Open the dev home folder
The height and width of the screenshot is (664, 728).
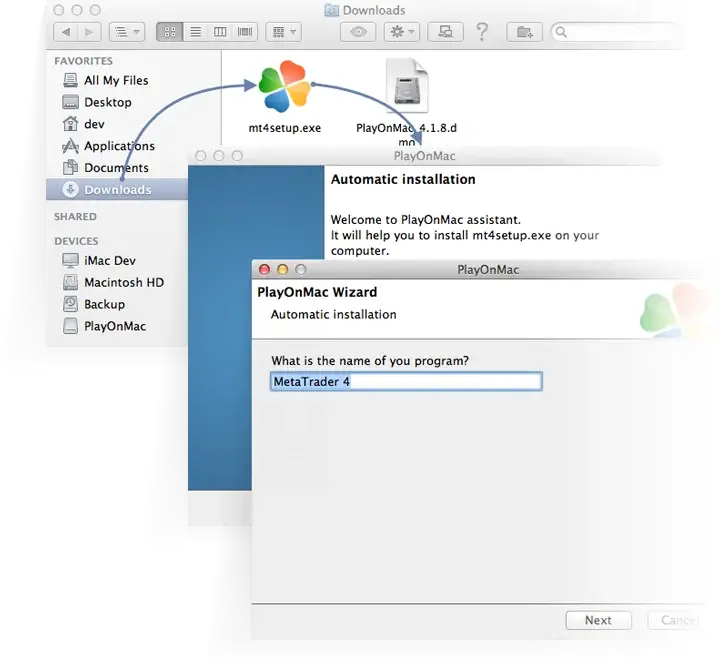coord(94,124)
